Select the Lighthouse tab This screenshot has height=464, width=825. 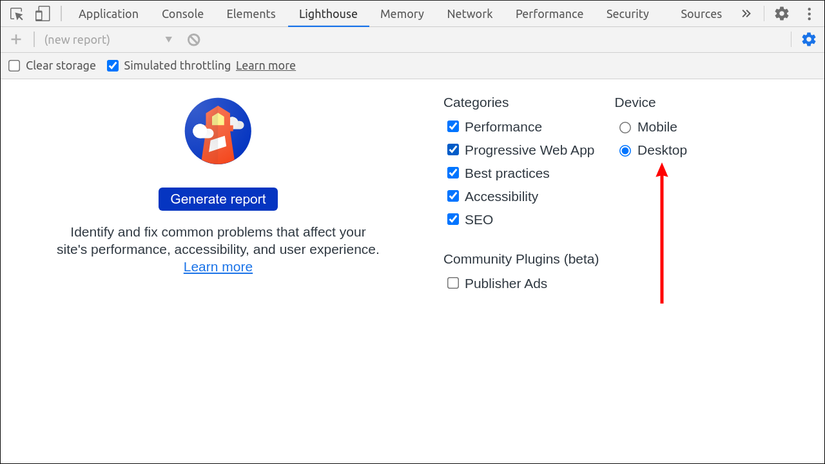tap(328, 14)
